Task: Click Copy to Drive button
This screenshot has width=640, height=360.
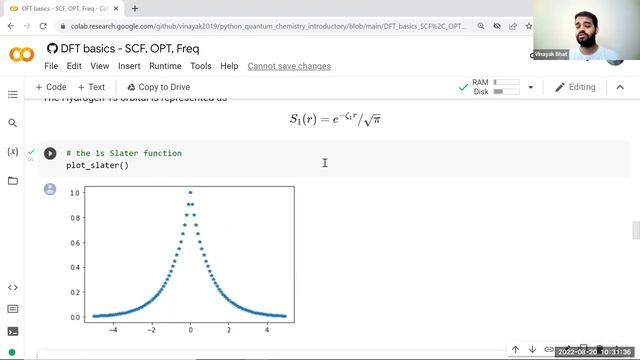Action: (x=158, y=87)
